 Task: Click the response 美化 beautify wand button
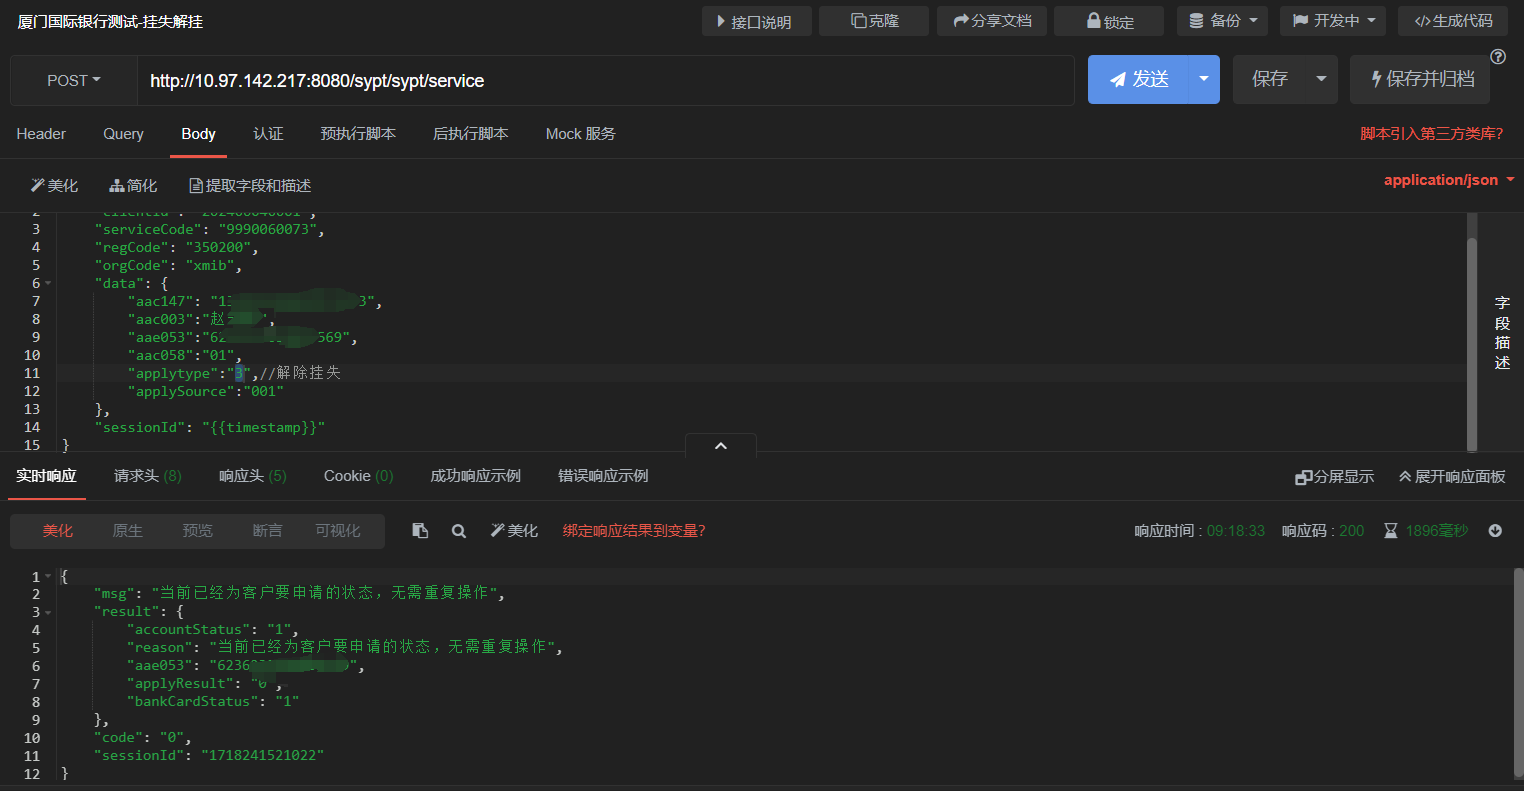tap(513, 531)
